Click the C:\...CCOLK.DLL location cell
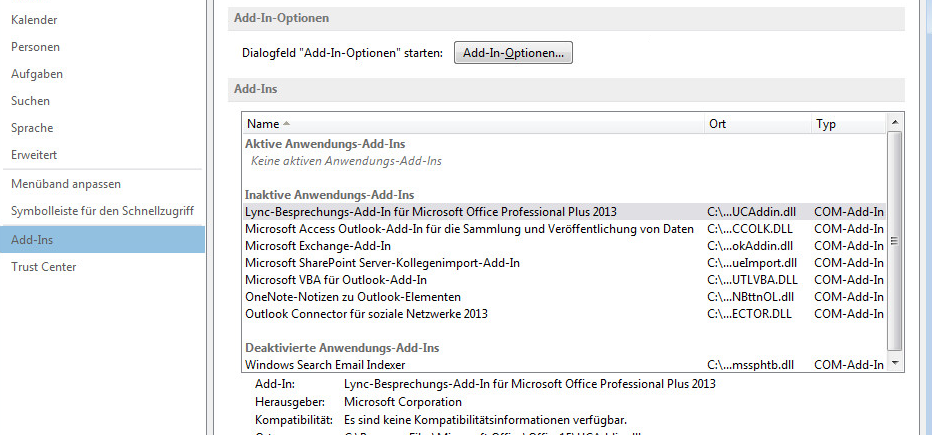932x435 pixels. click(x=750, y=229)
